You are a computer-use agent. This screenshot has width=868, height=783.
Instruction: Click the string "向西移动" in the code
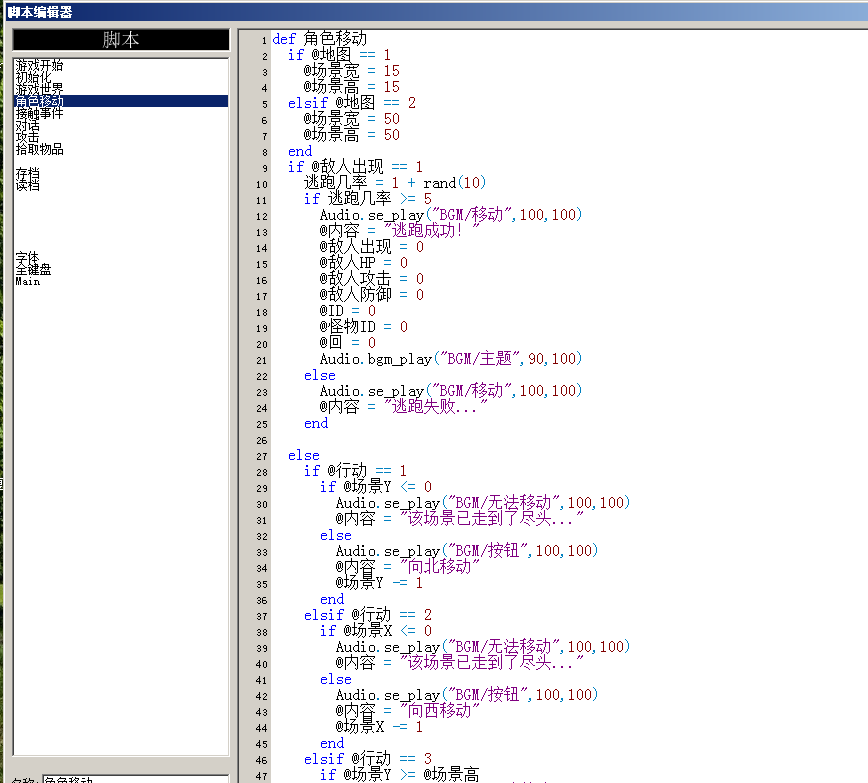pos(440,711)
